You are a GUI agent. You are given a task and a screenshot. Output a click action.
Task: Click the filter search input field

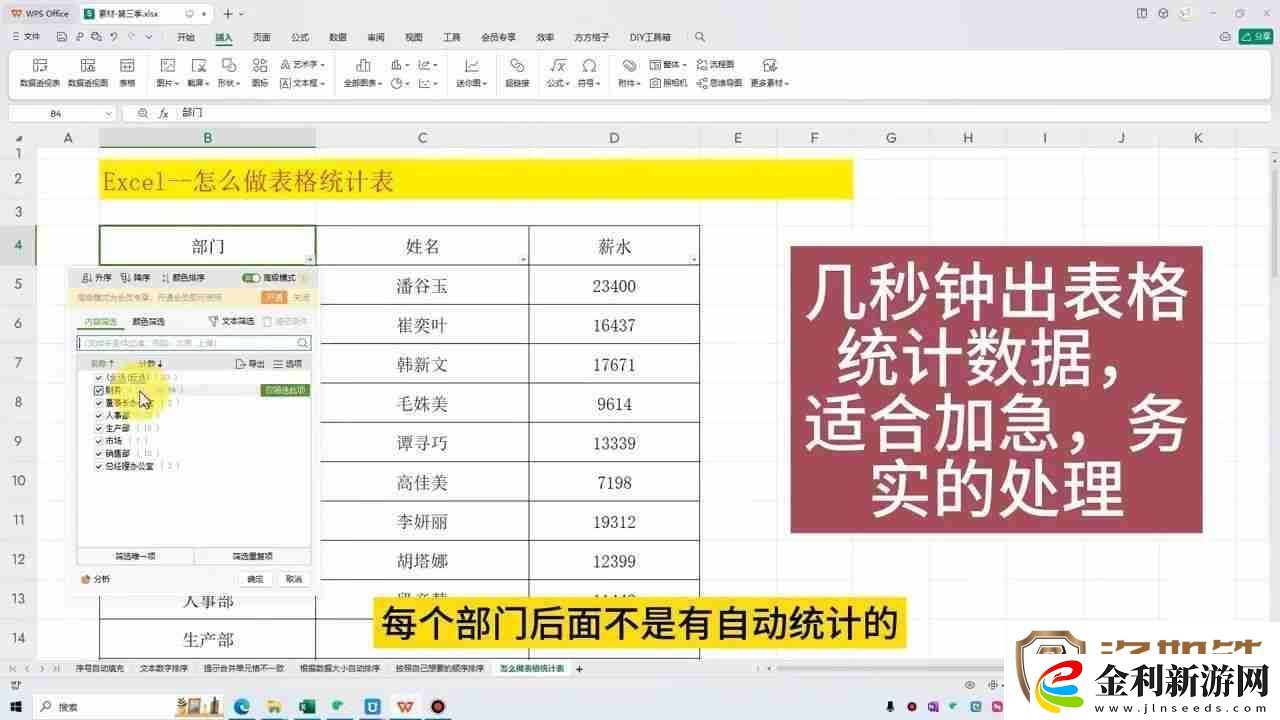[185, 341]
